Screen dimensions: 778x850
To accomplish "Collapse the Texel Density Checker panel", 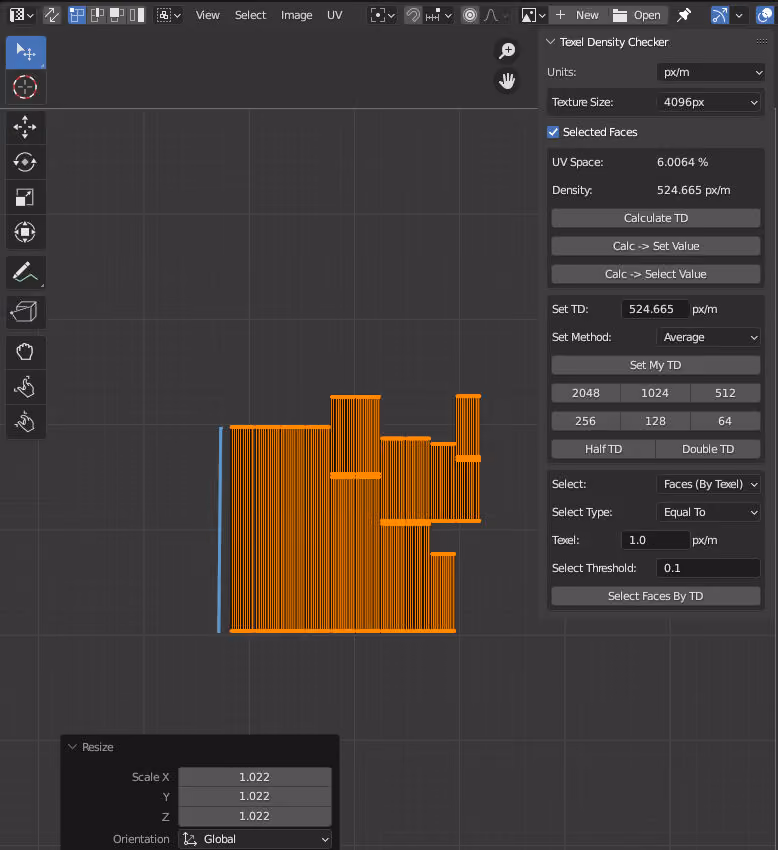I will click(x=551, y=42).
